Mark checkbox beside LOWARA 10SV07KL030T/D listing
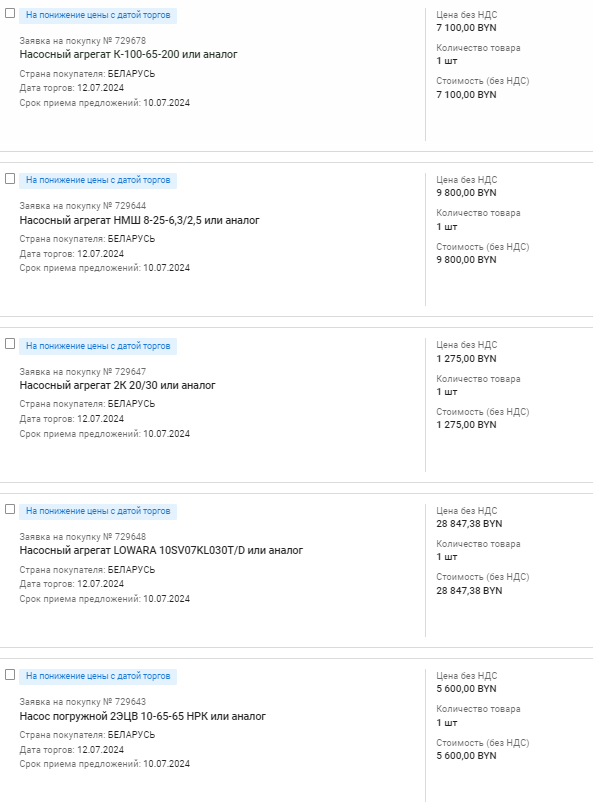Screen dimensions: 593x803 click(x=10, y=509)
